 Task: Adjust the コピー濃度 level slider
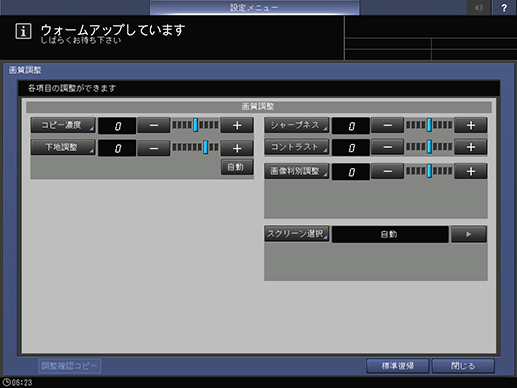pyautogui.click(x=195, y=125)
